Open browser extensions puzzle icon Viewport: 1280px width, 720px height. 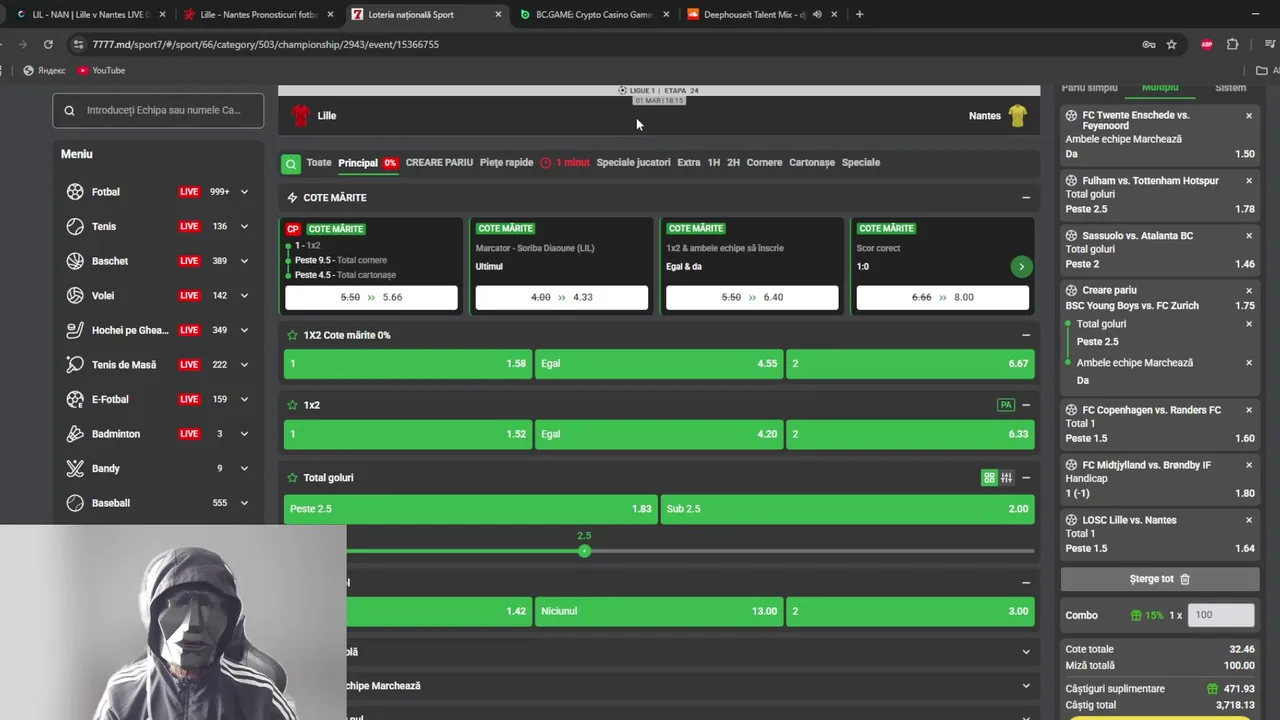click(x=1232, y=44)
